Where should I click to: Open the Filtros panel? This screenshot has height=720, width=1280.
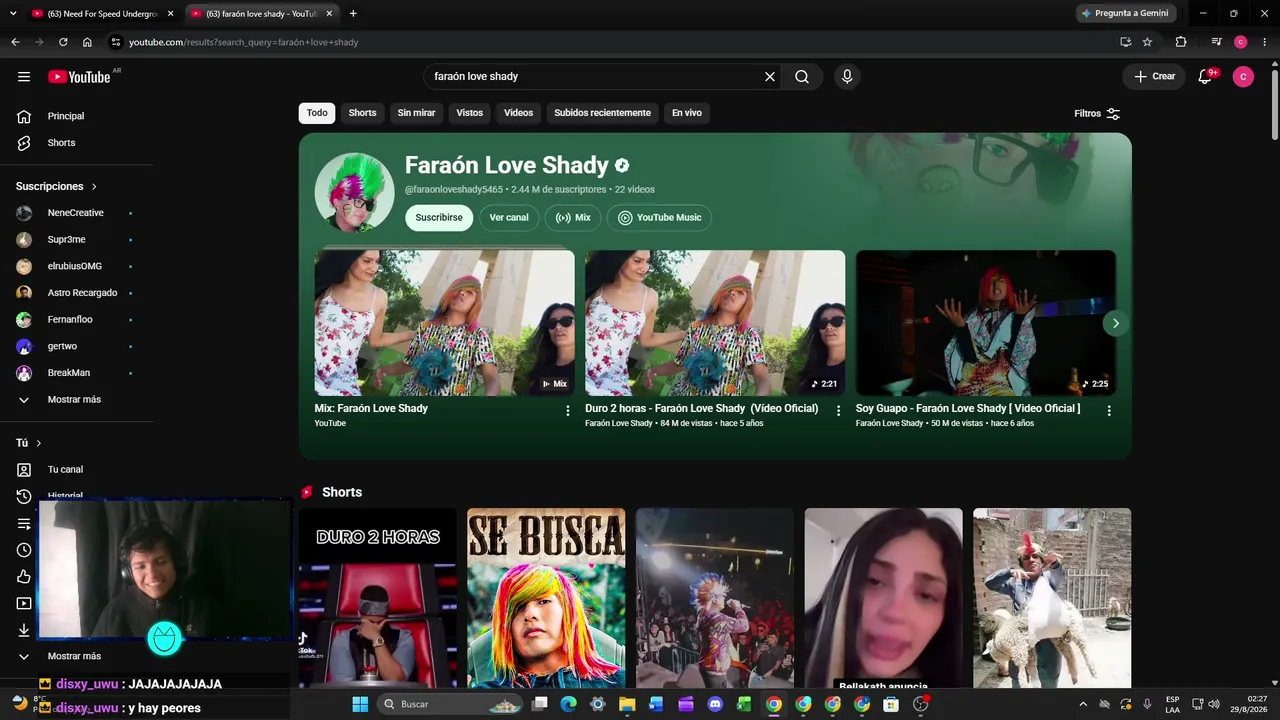[1097, 114]
